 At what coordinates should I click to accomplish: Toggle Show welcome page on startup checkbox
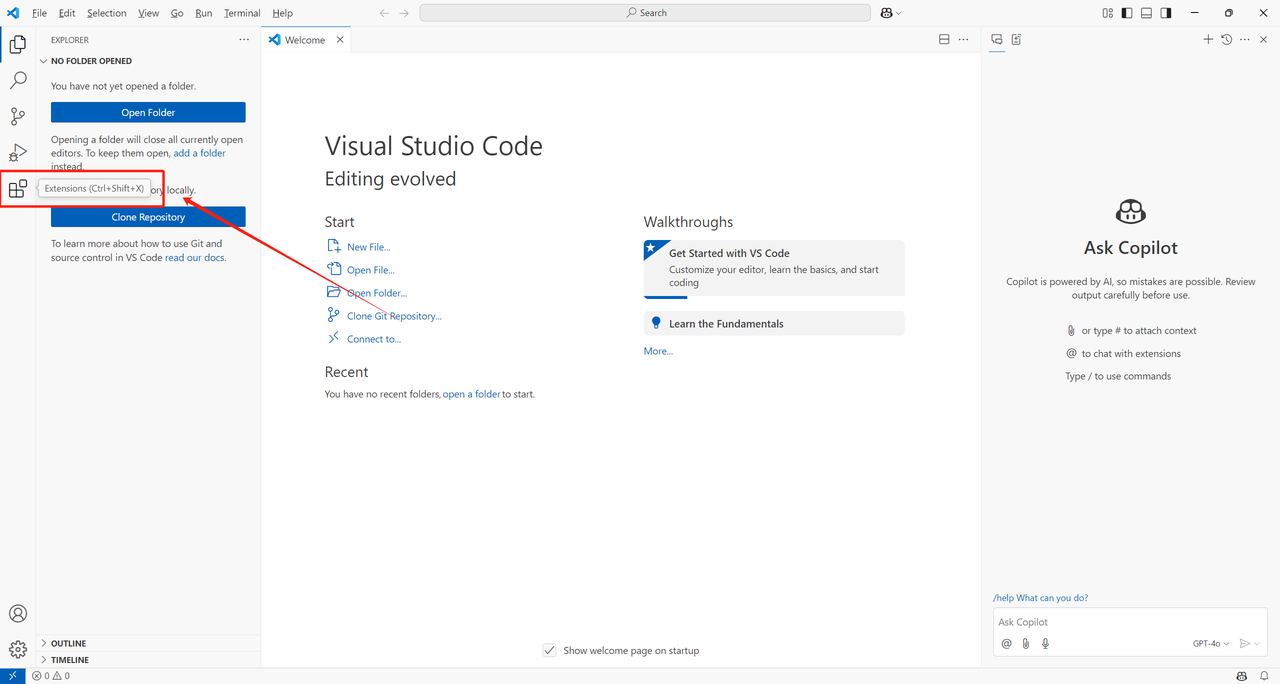point(549,650)
